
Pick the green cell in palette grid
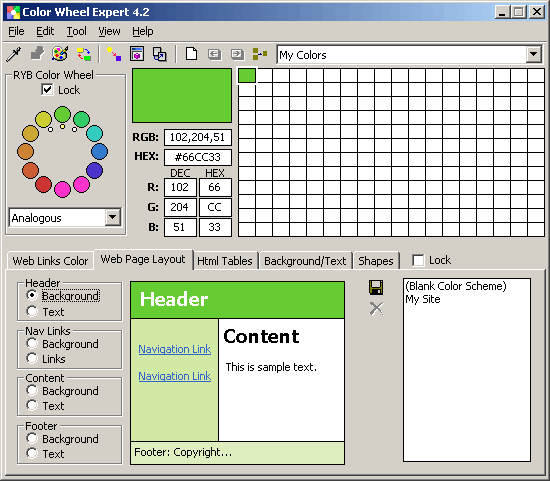[x=247, y=76]
